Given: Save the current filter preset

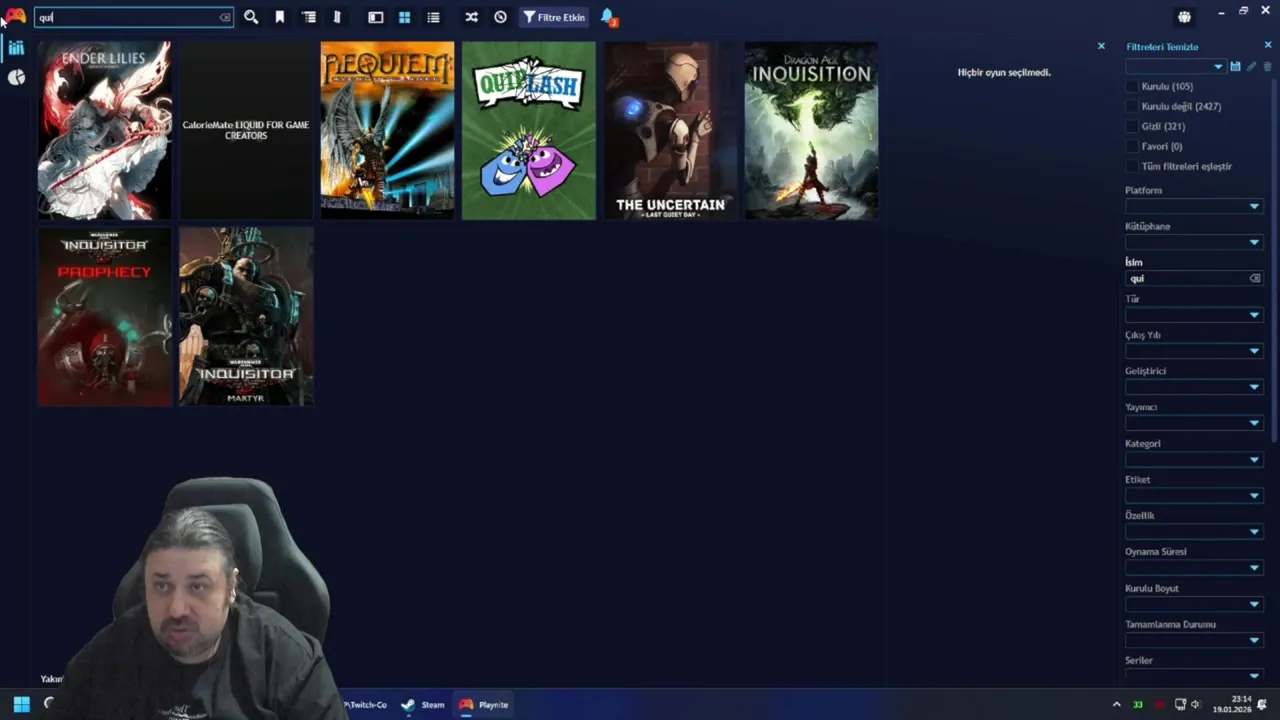Looking at the screenshot, I should point(1235,66).
